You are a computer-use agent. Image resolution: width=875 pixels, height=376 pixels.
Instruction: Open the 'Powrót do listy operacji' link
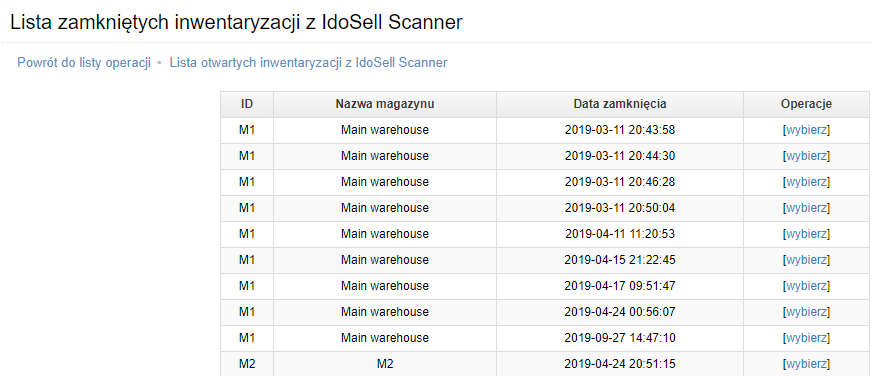coord(84,62)
